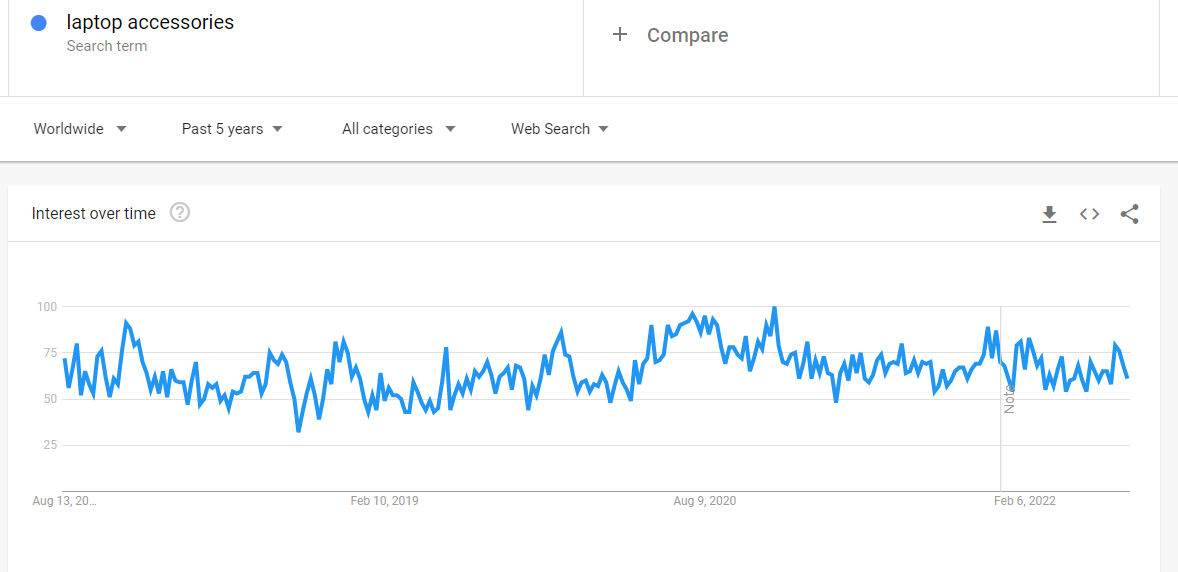Viewport: 1178px width, 572px height.
Task: Click the Feb 10, 2019 axis label
Action: 385,501
